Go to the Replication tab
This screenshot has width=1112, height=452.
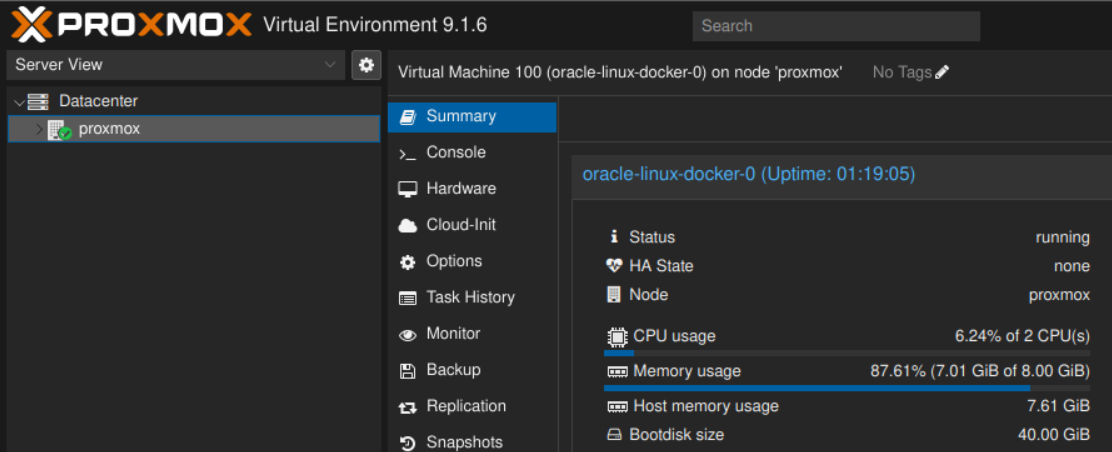tap(466, 406)
